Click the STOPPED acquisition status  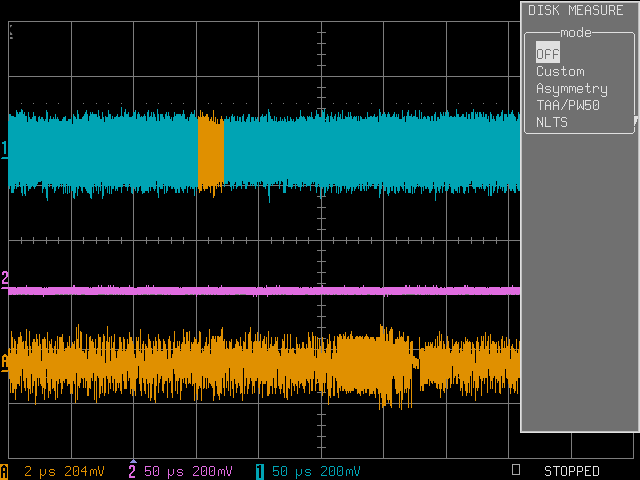(571, 471)
